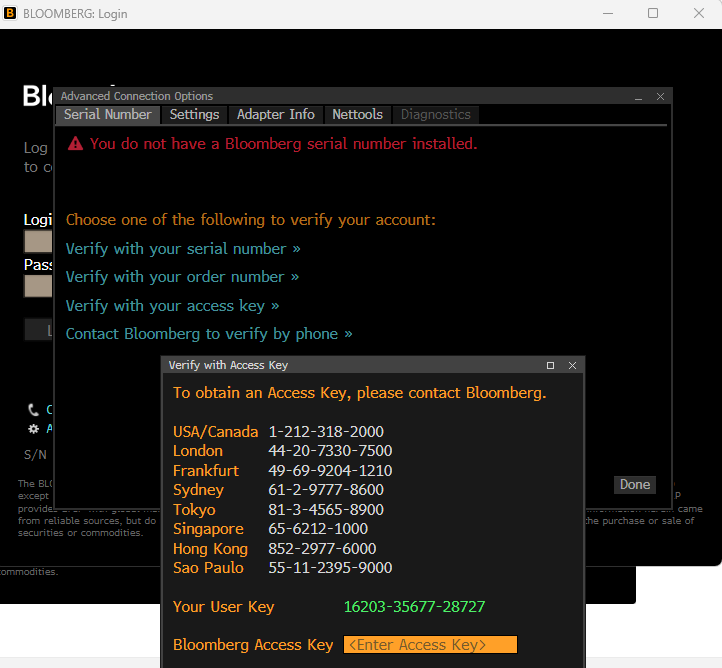This screenshot has width=722, height=668.
Task: Click the USA/Canada phone number 1-212-318-2000
Action: [x=326, y=432]
